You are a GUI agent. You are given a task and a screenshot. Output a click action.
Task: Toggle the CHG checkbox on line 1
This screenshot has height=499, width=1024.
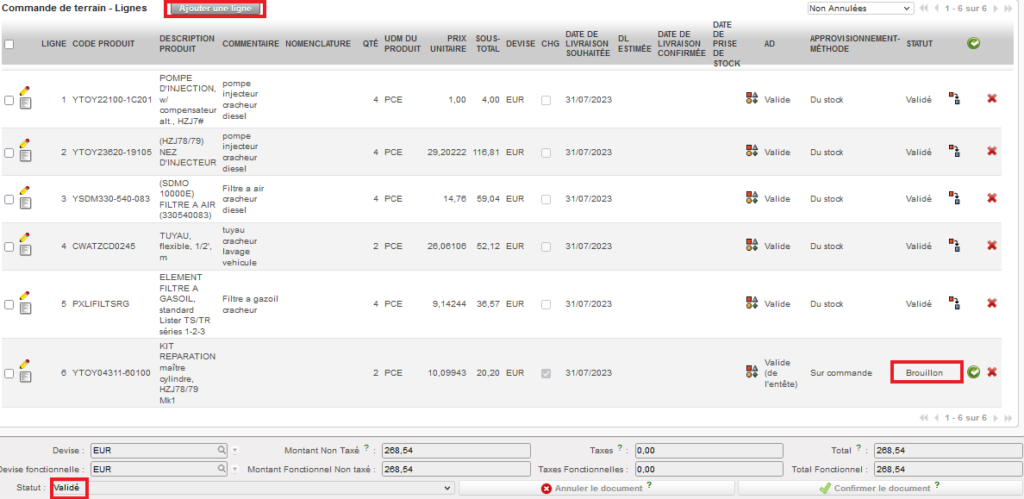point(546,100)
